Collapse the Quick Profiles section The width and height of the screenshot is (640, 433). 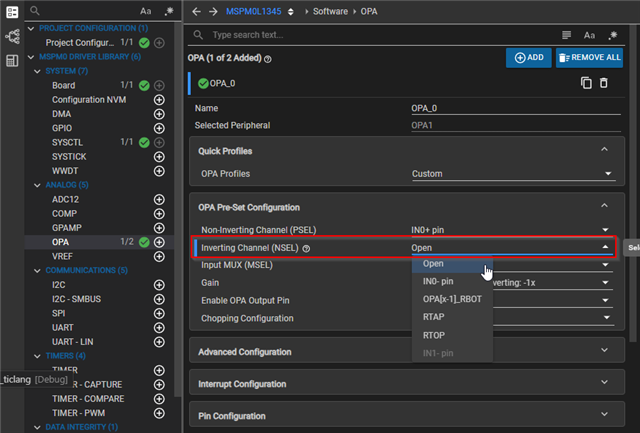pos(604,149)
